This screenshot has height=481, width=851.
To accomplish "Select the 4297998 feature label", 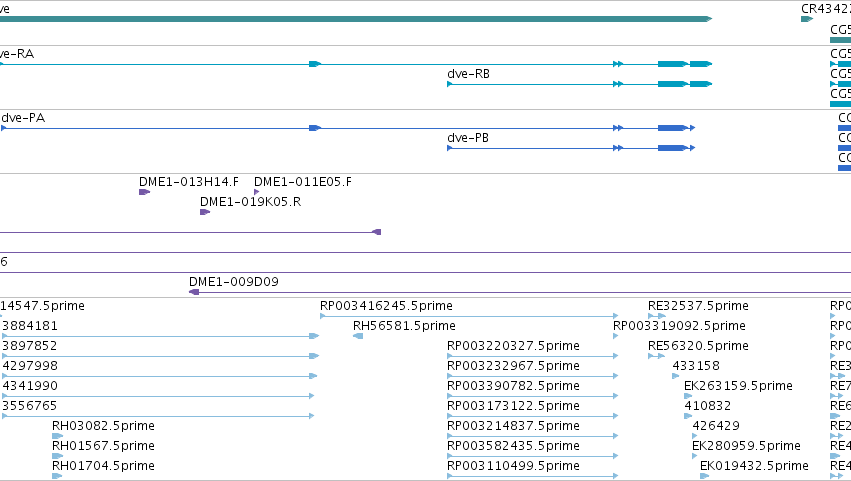I will click(x=30, y=366).
